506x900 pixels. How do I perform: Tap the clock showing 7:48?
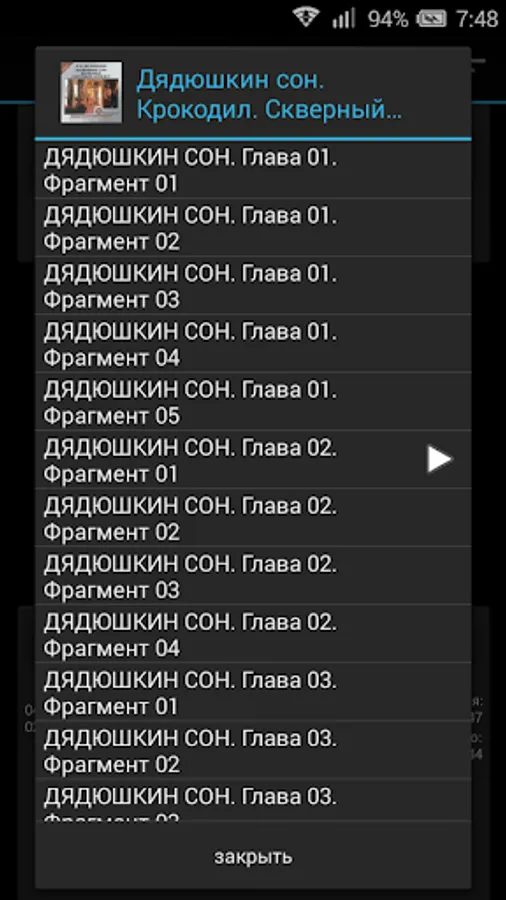coord(477,19)
